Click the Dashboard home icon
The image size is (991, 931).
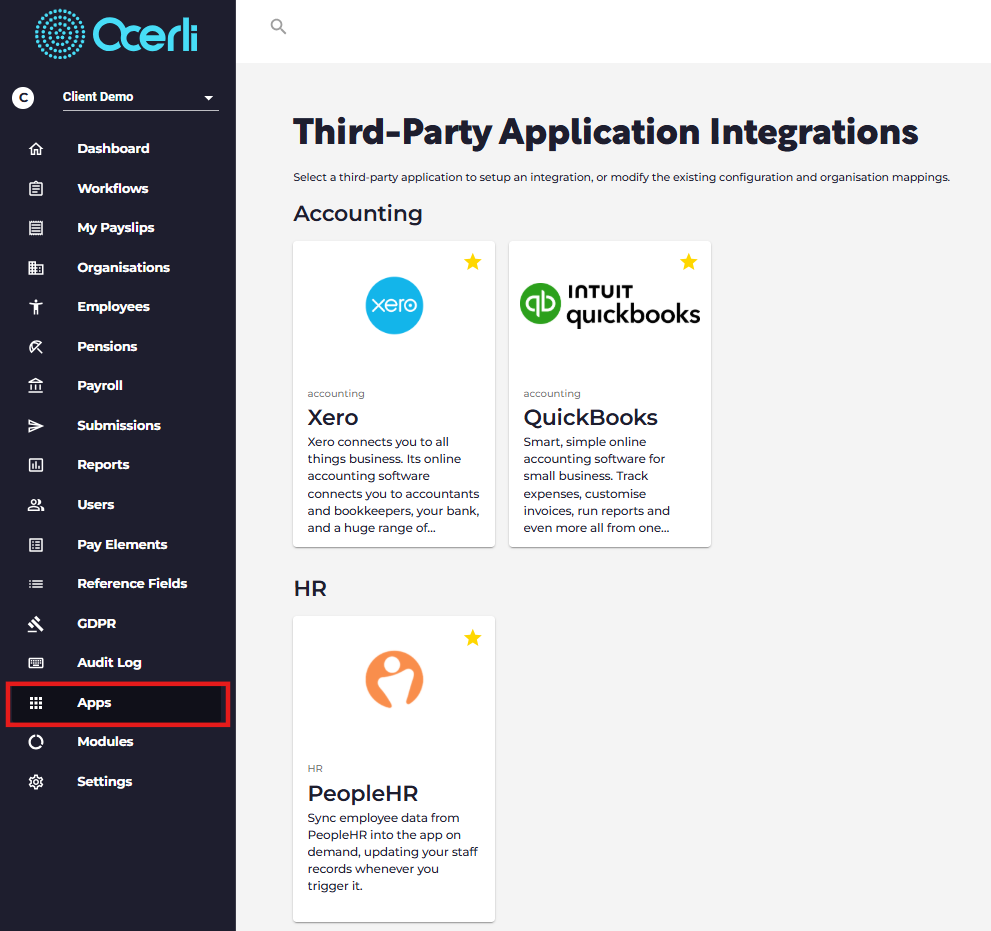tap(36, 149)
